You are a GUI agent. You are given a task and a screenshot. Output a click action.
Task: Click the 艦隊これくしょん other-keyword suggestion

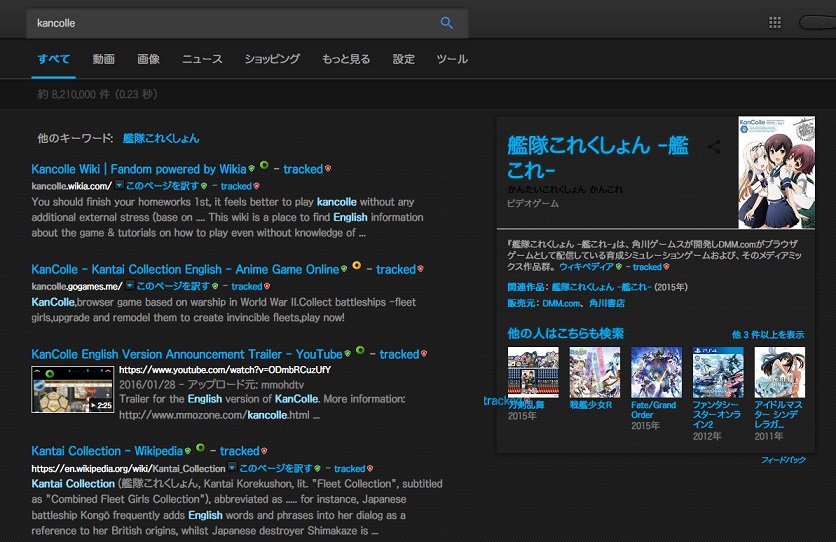coord(160,139)
